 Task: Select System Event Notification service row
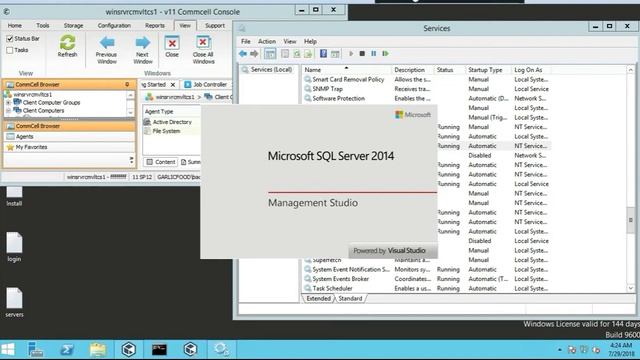click(427, 269)
